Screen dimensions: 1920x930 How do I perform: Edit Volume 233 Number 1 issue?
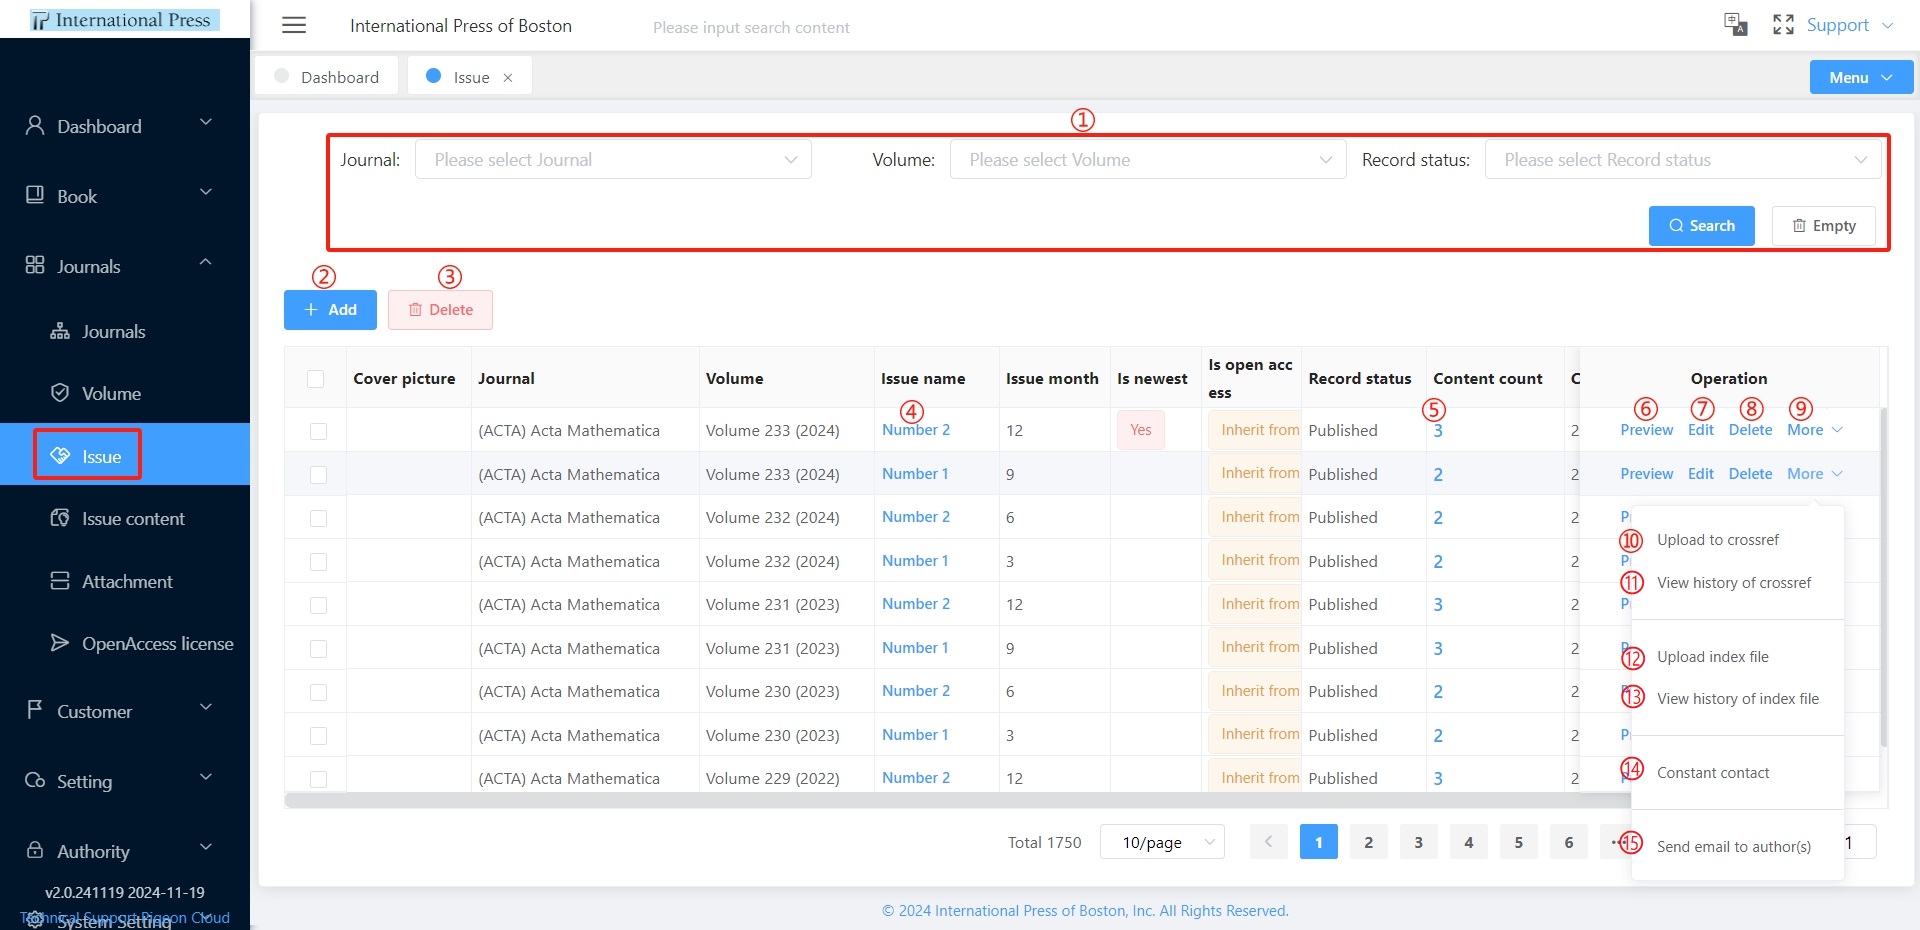pyautogui.click(x=1700, y=474)
